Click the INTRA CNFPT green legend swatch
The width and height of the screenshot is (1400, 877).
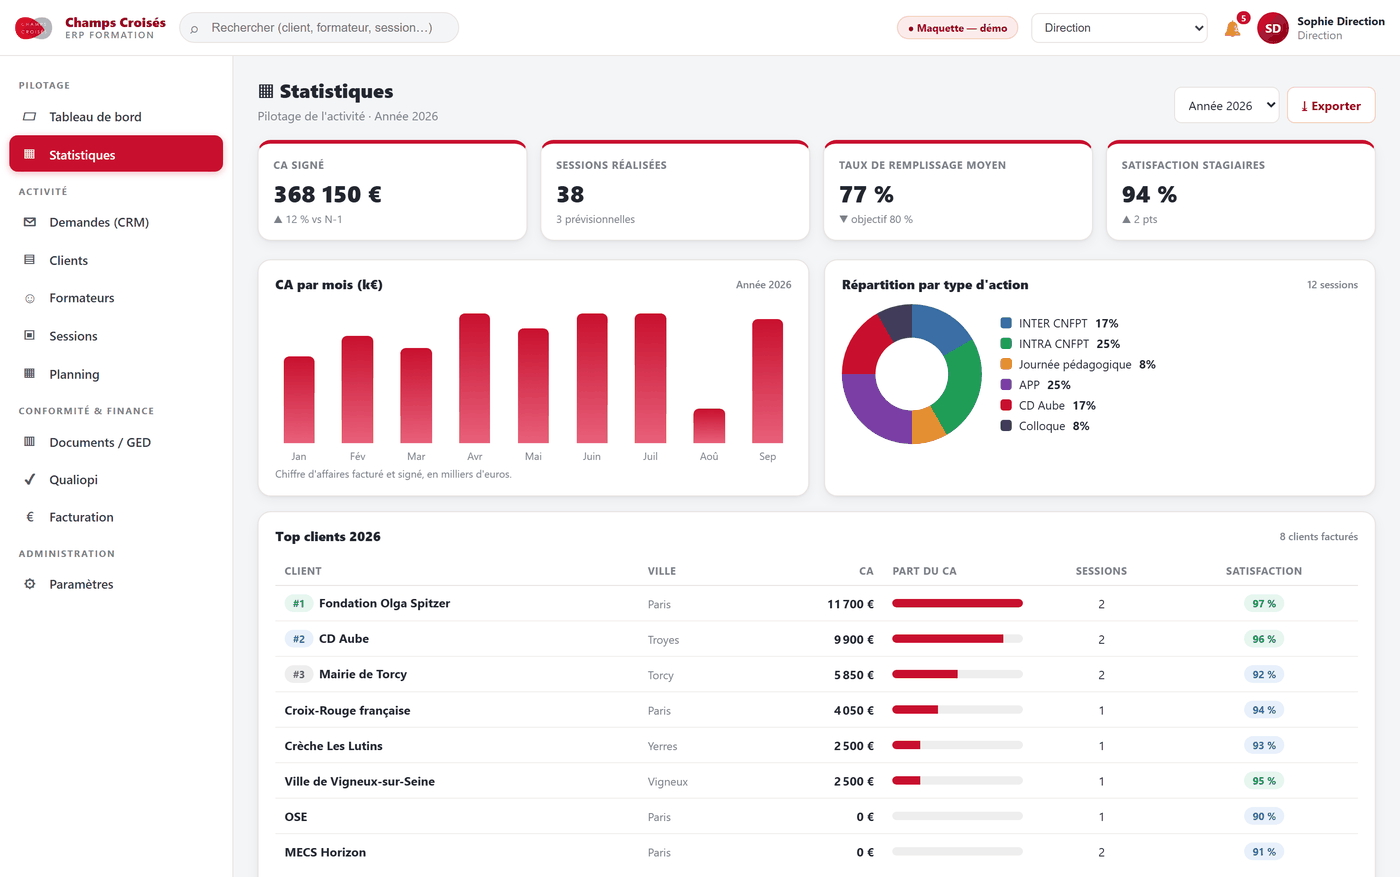1006,344
